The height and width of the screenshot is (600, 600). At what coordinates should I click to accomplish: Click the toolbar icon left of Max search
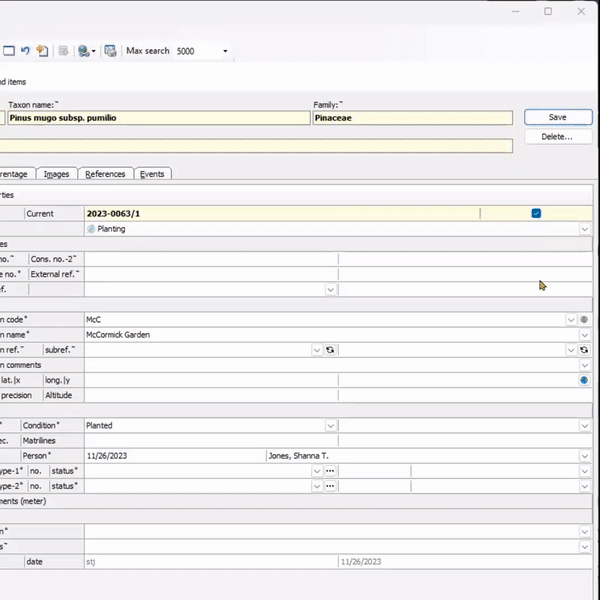(x=110, y=51)
